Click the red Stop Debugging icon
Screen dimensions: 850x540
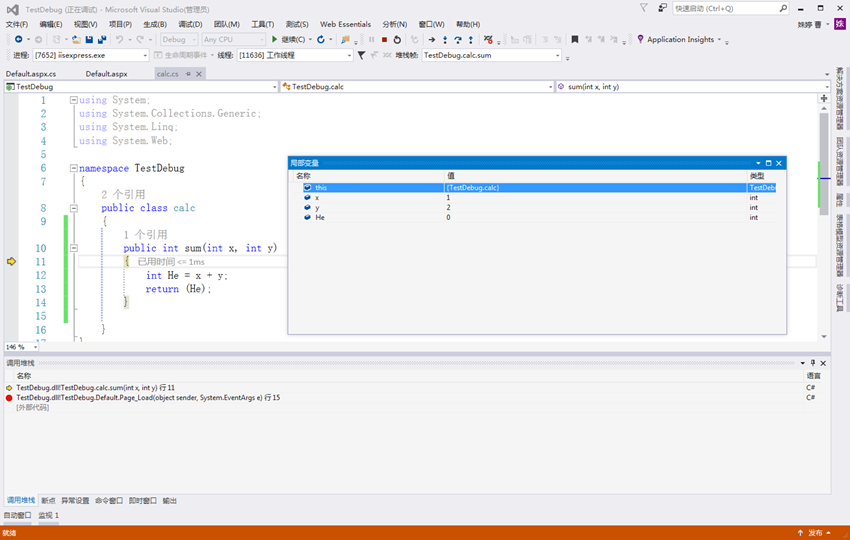384,40
